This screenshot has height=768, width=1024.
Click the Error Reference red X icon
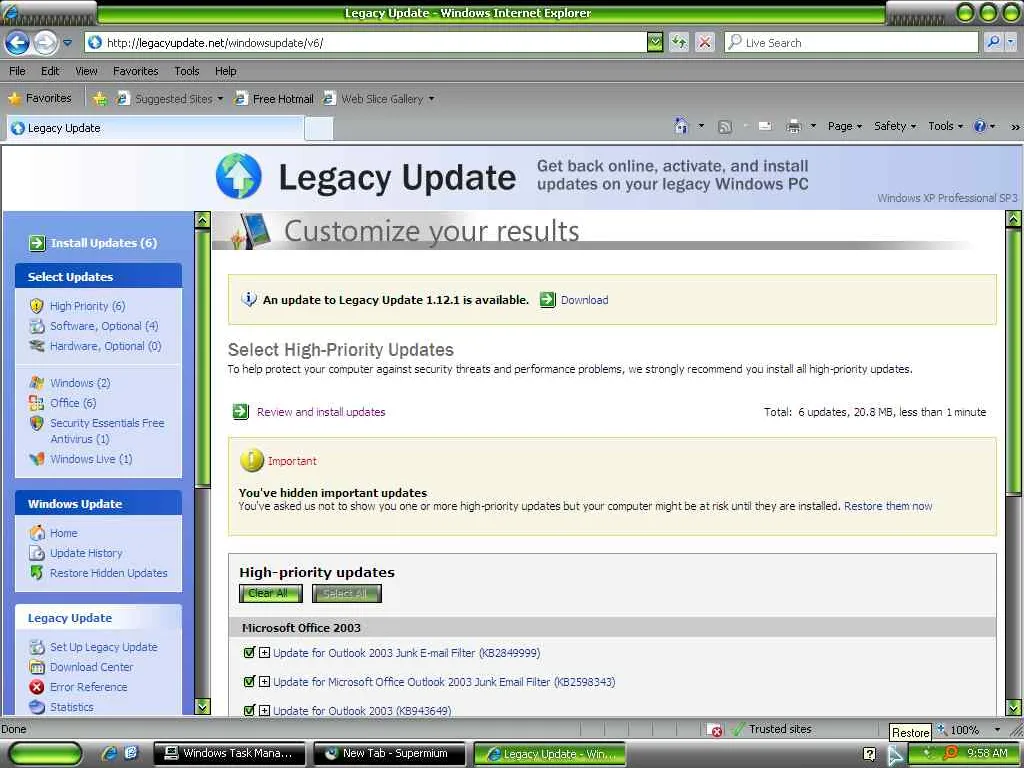click(37, 687)
